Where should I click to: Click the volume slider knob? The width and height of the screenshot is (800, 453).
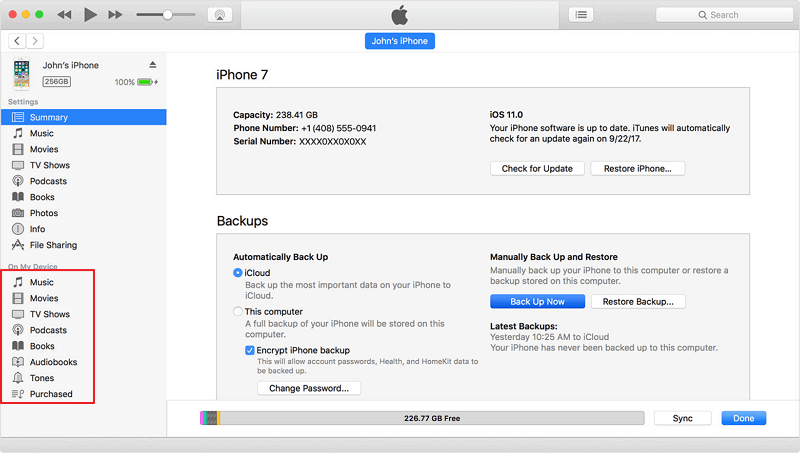click(167, 15)
